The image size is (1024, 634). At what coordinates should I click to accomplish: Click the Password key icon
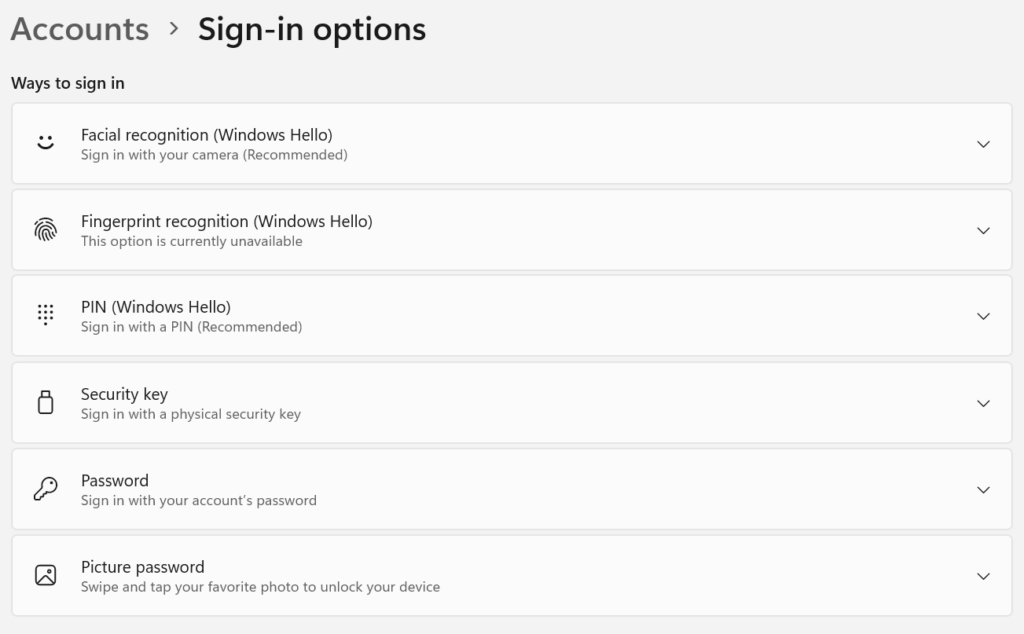(x=45, y=489)
